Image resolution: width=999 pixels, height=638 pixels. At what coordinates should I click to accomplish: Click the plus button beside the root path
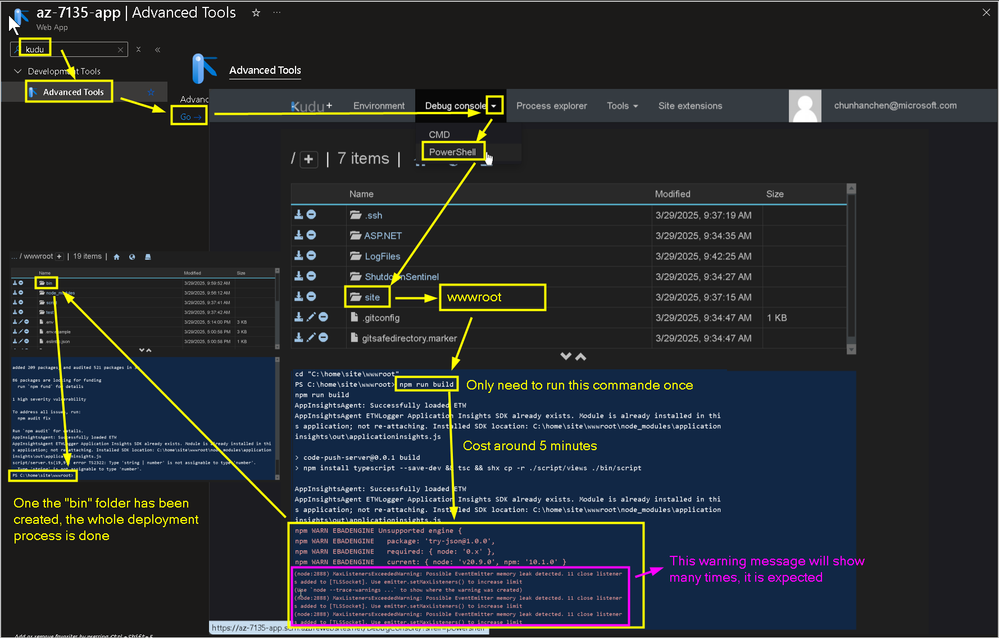308,159
